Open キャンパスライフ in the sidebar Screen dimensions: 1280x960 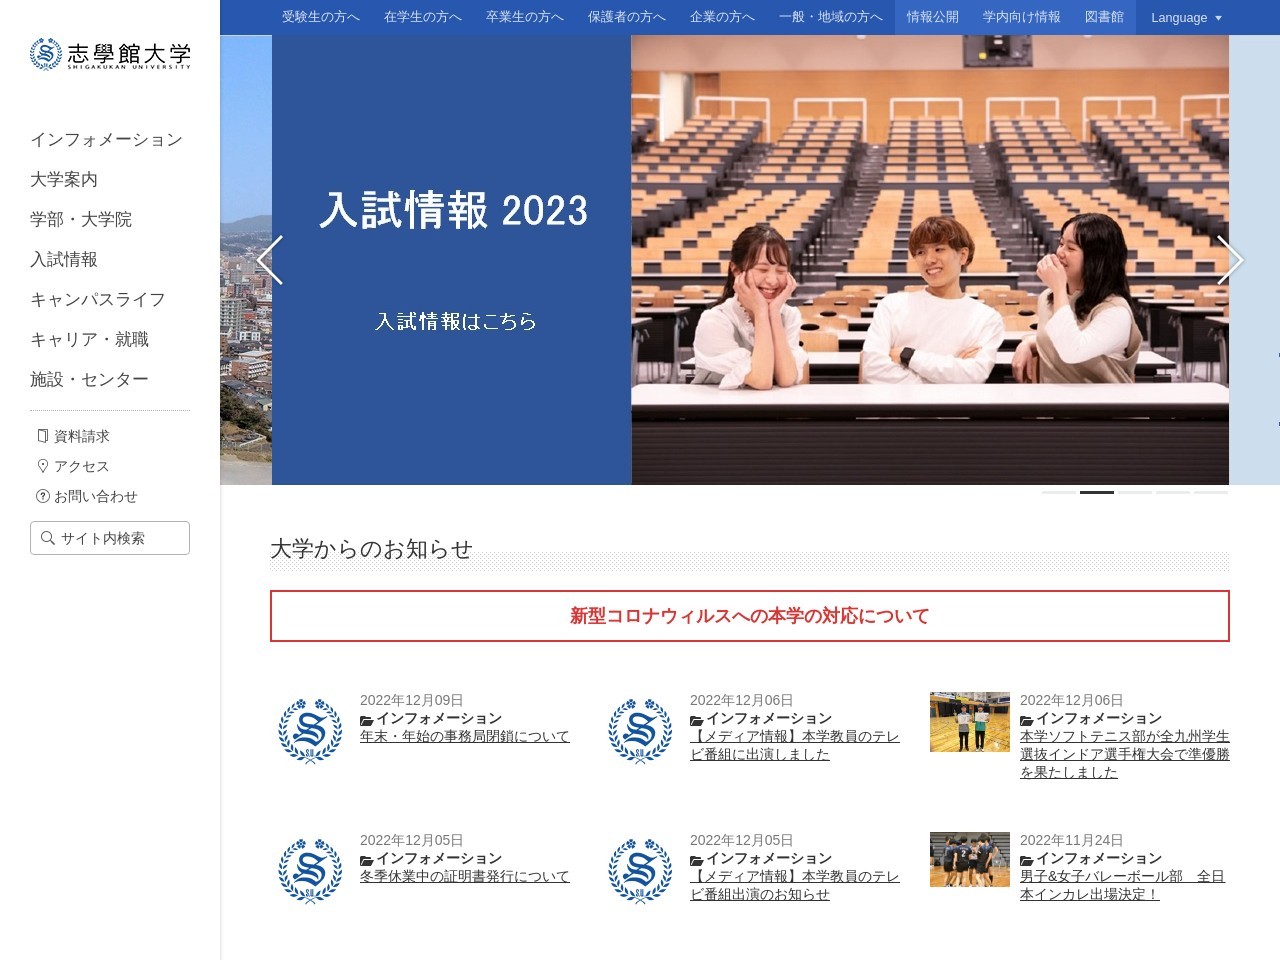click(x=98, y=299)
